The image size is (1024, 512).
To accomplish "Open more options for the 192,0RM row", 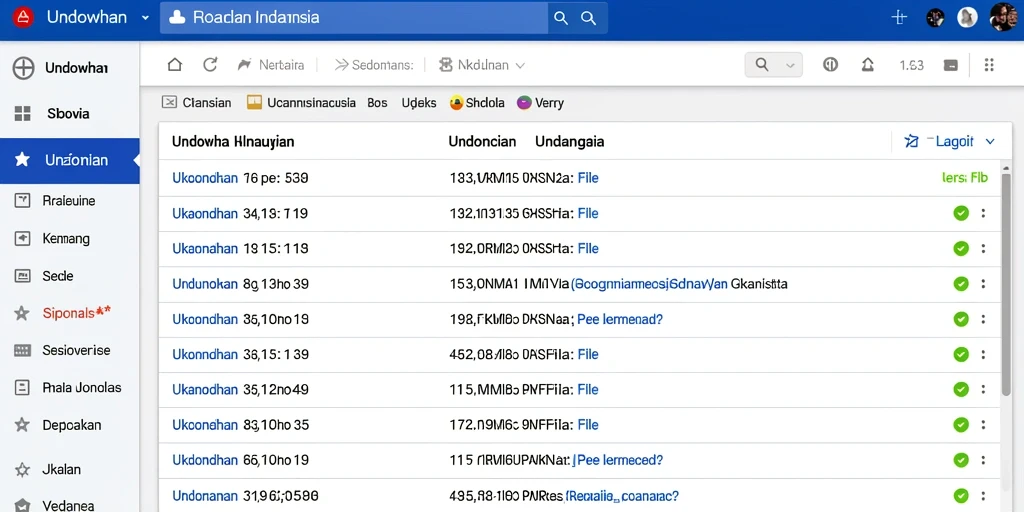I will pyautogui.click(x=983, y=248).
